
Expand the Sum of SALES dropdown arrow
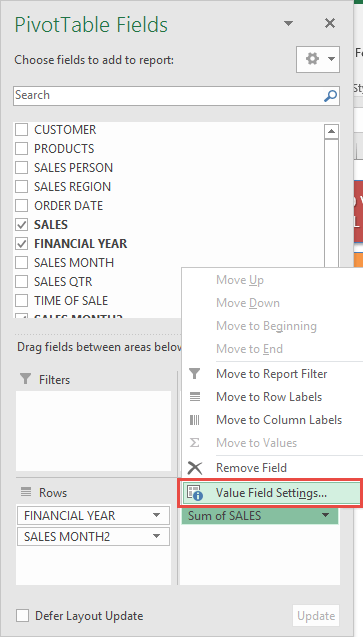pyautogui.click(x=325, y=515)
